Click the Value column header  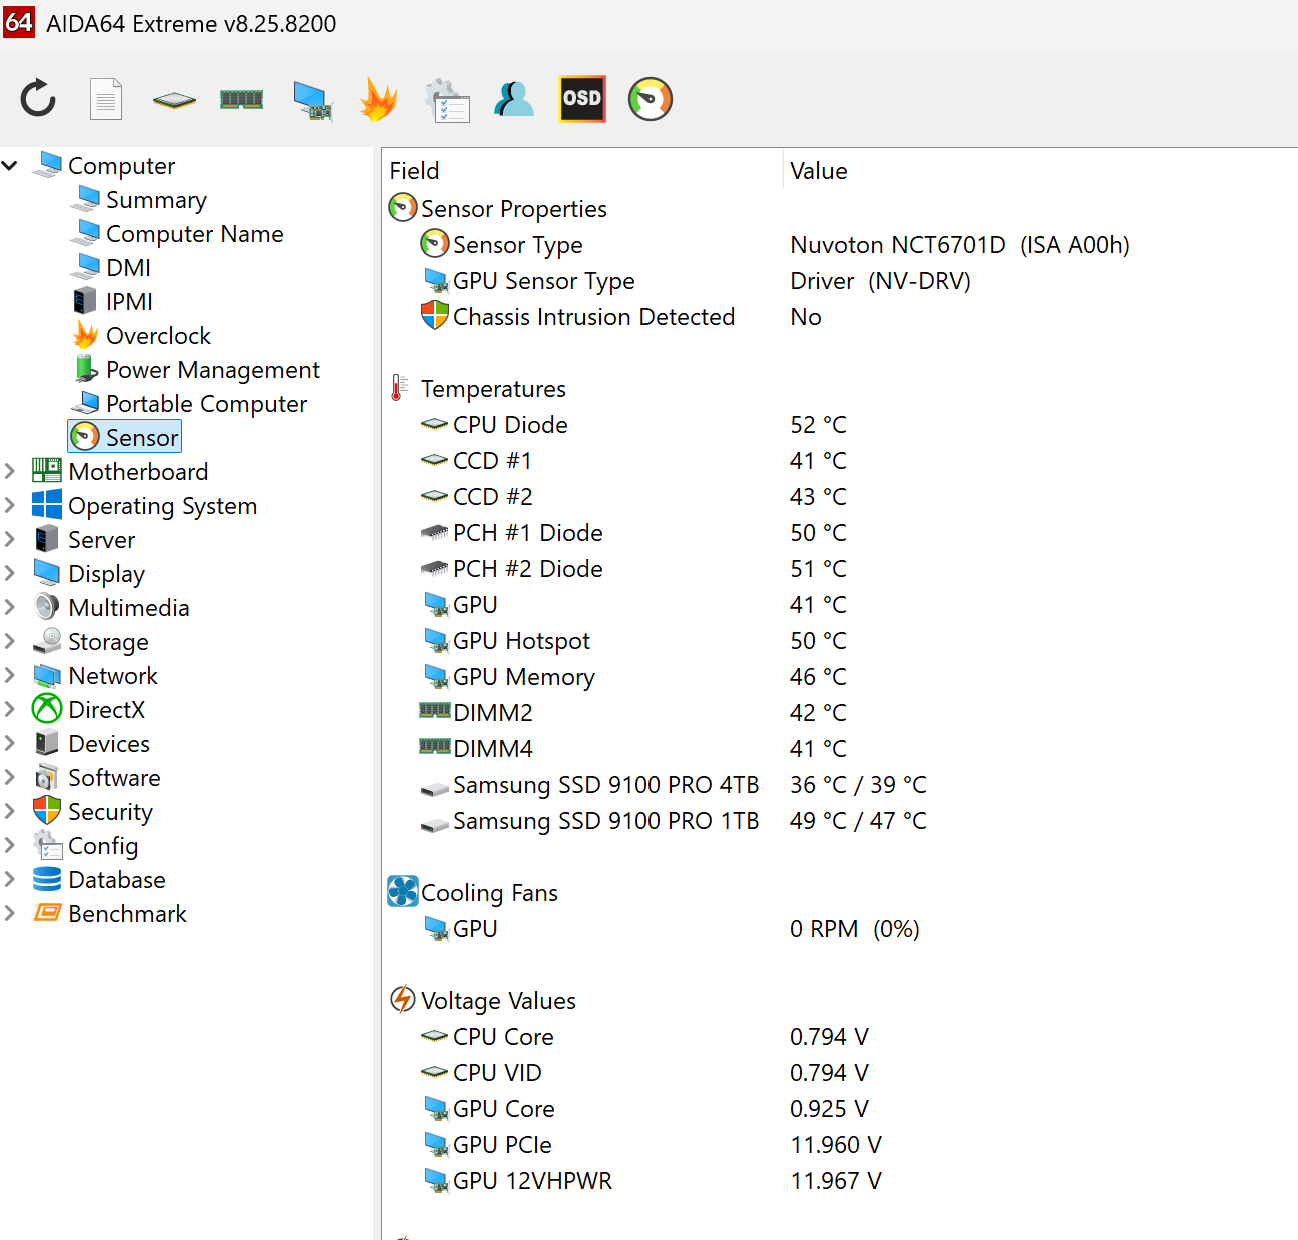(x=819, y=171)
